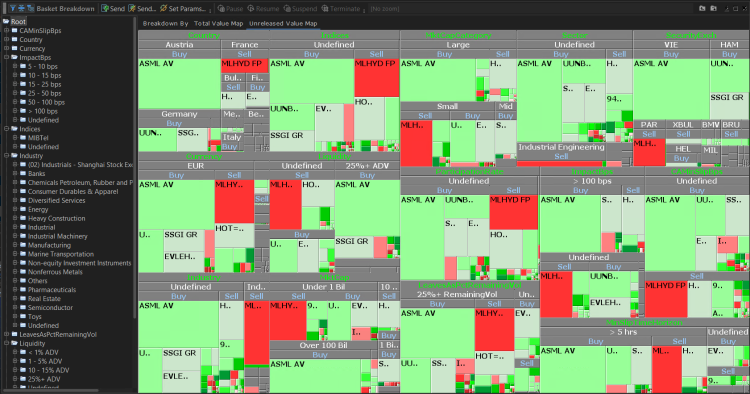The image size is (750, 394).
Task: Collapse the Indices tree node
Action: (7, 129)
